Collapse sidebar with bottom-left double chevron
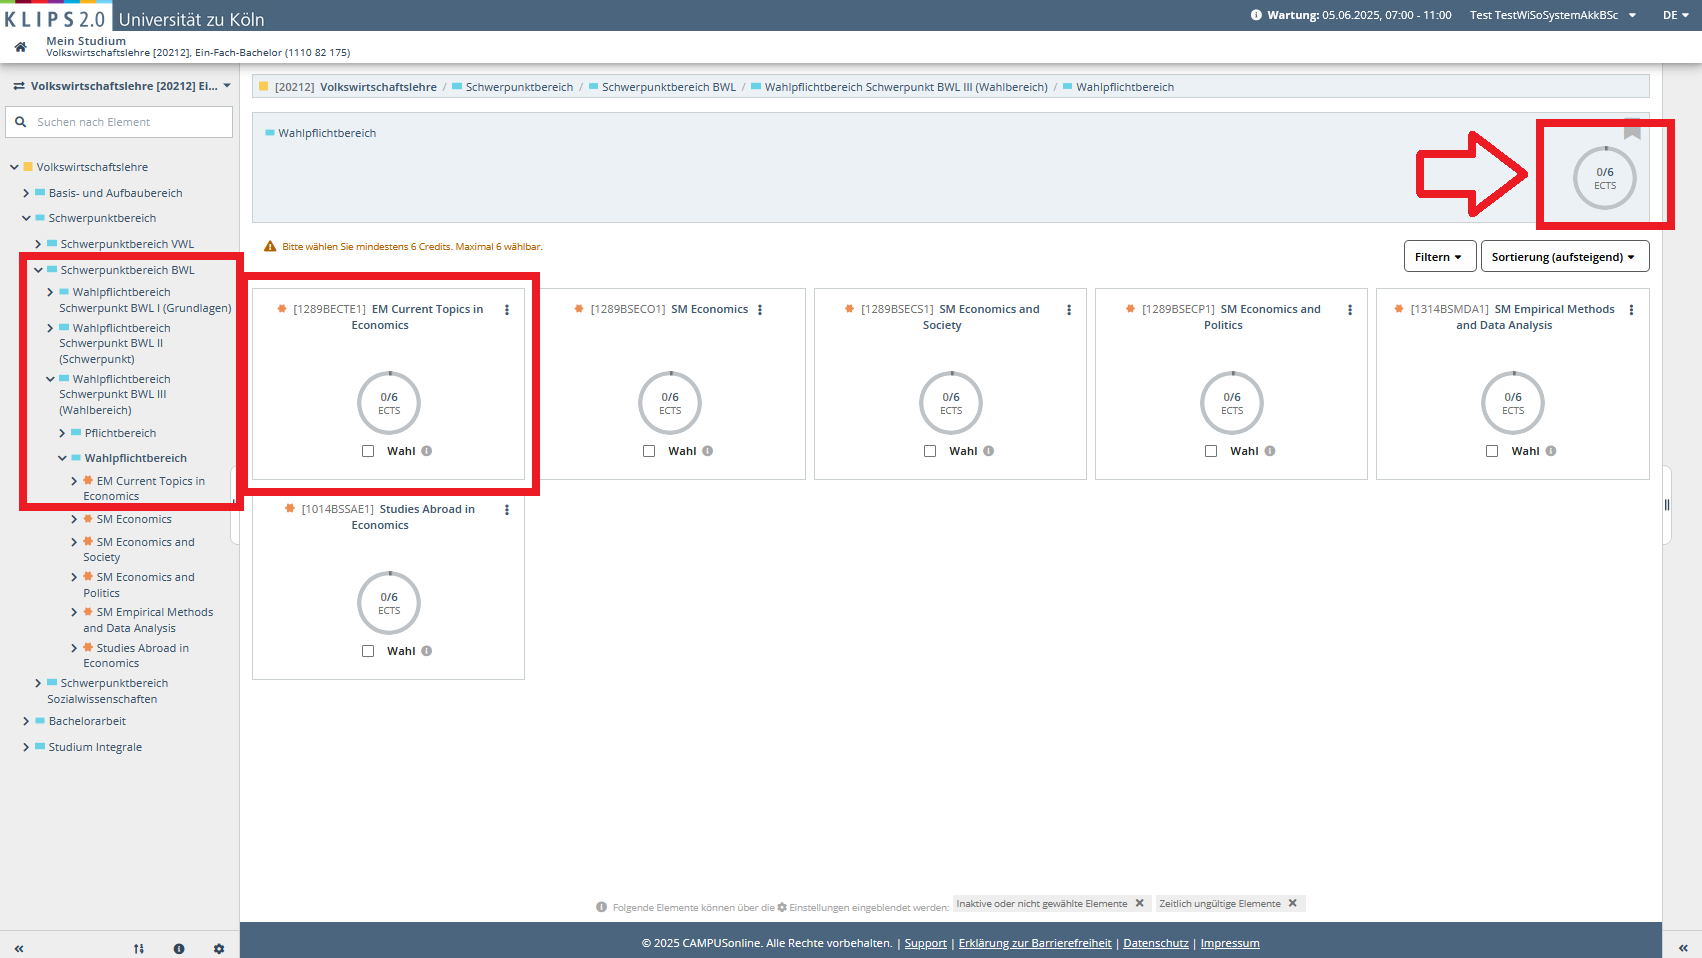1702x958 pixels. pyautogui.click(x=19, y=948)
